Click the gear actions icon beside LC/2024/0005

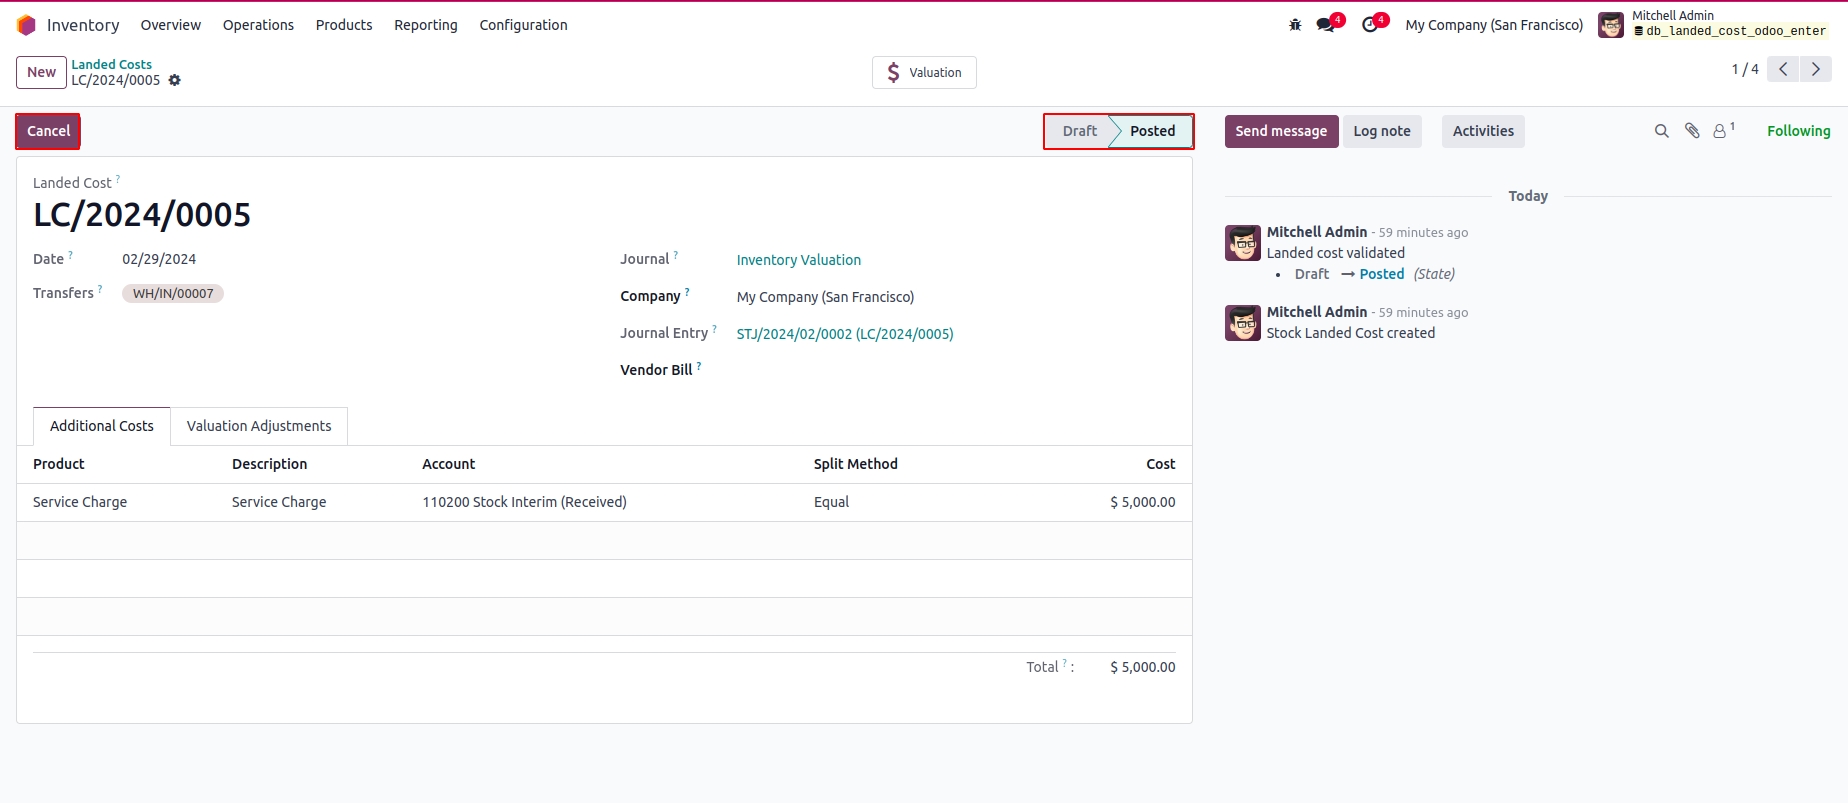tap(175, 80)
